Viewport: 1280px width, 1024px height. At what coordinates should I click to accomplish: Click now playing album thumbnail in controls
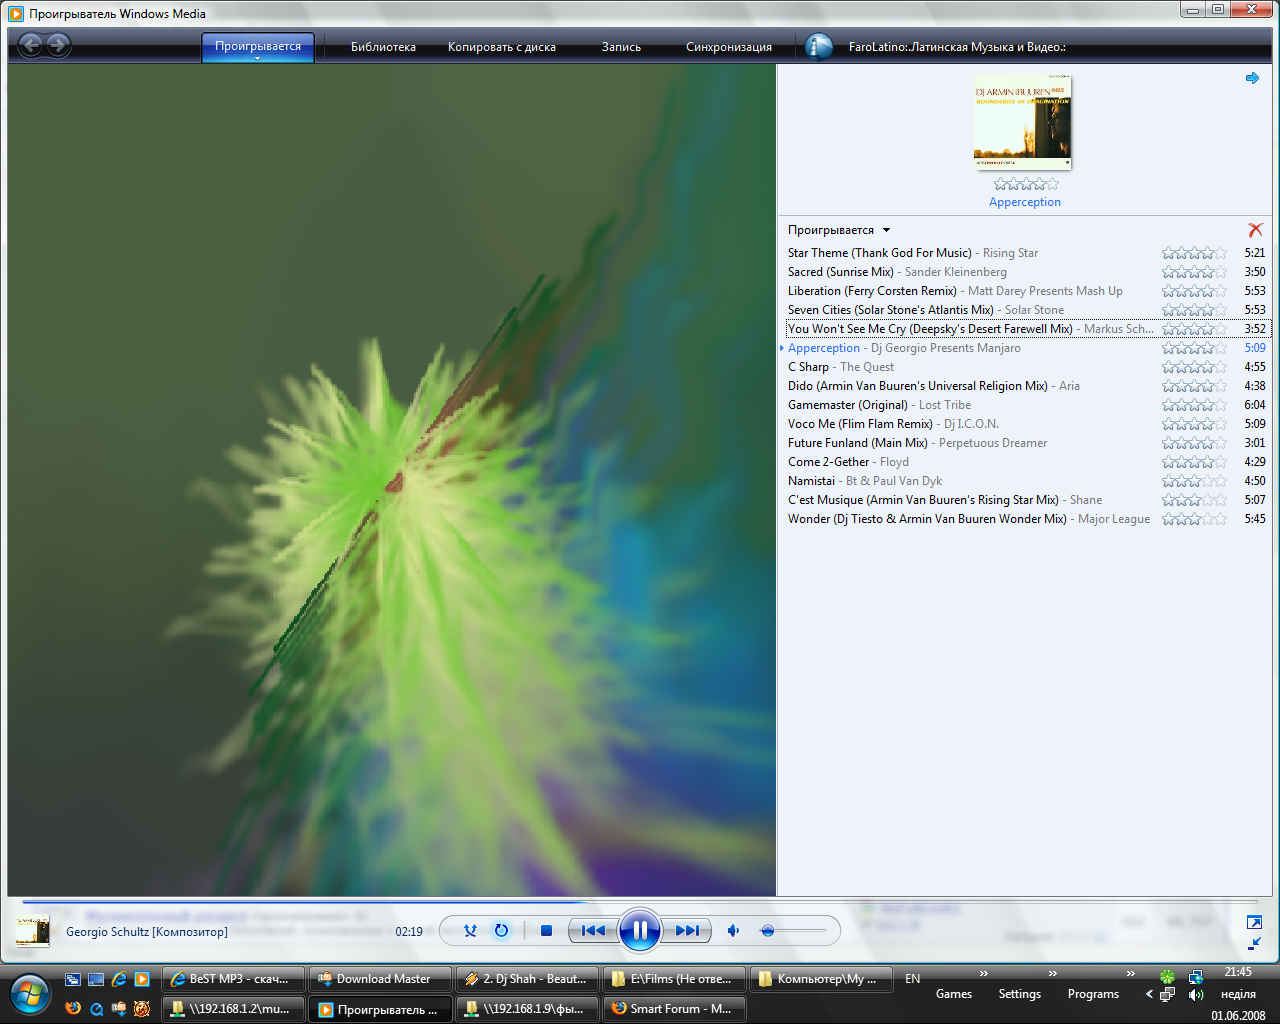click(32, 931)
